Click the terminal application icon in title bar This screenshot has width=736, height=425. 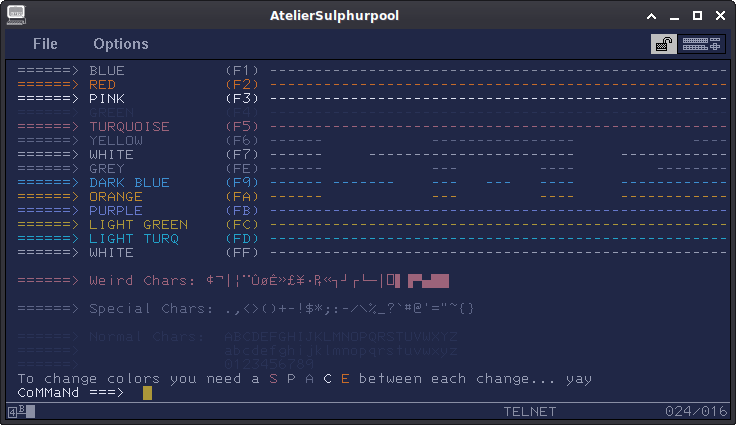click(16, 15)
